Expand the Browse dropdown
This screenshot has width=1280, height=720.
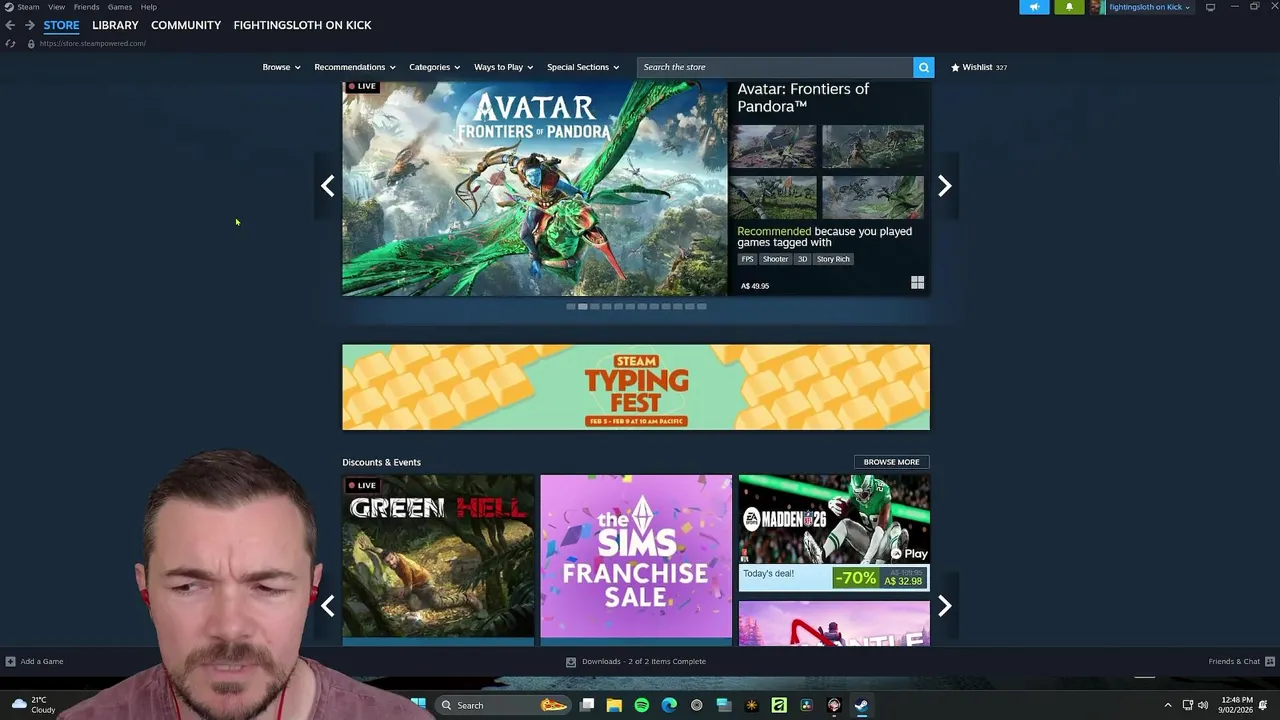(x=281, y=67)
